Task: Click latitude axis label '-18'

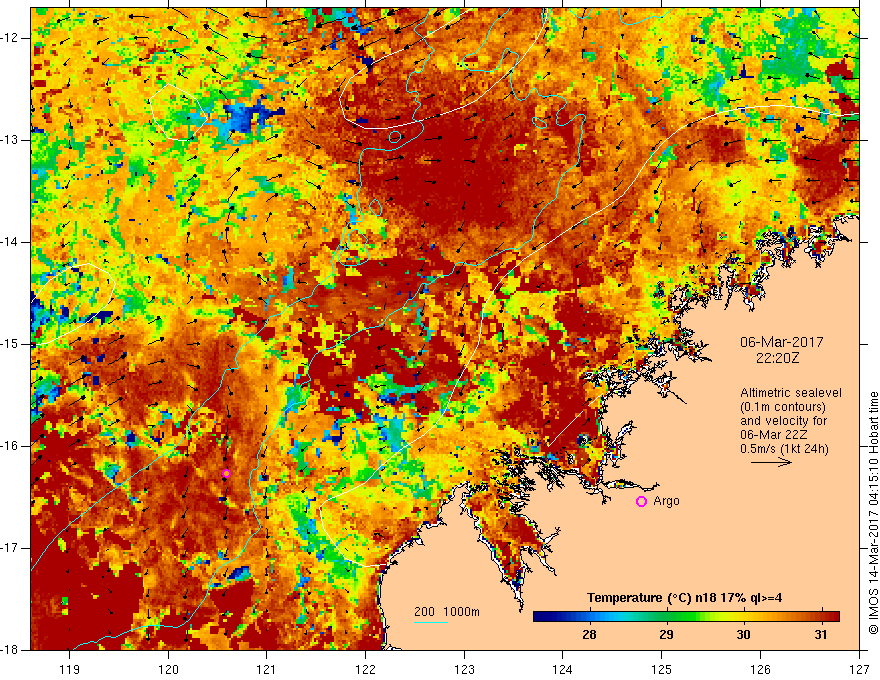Action: coord(11,650)
